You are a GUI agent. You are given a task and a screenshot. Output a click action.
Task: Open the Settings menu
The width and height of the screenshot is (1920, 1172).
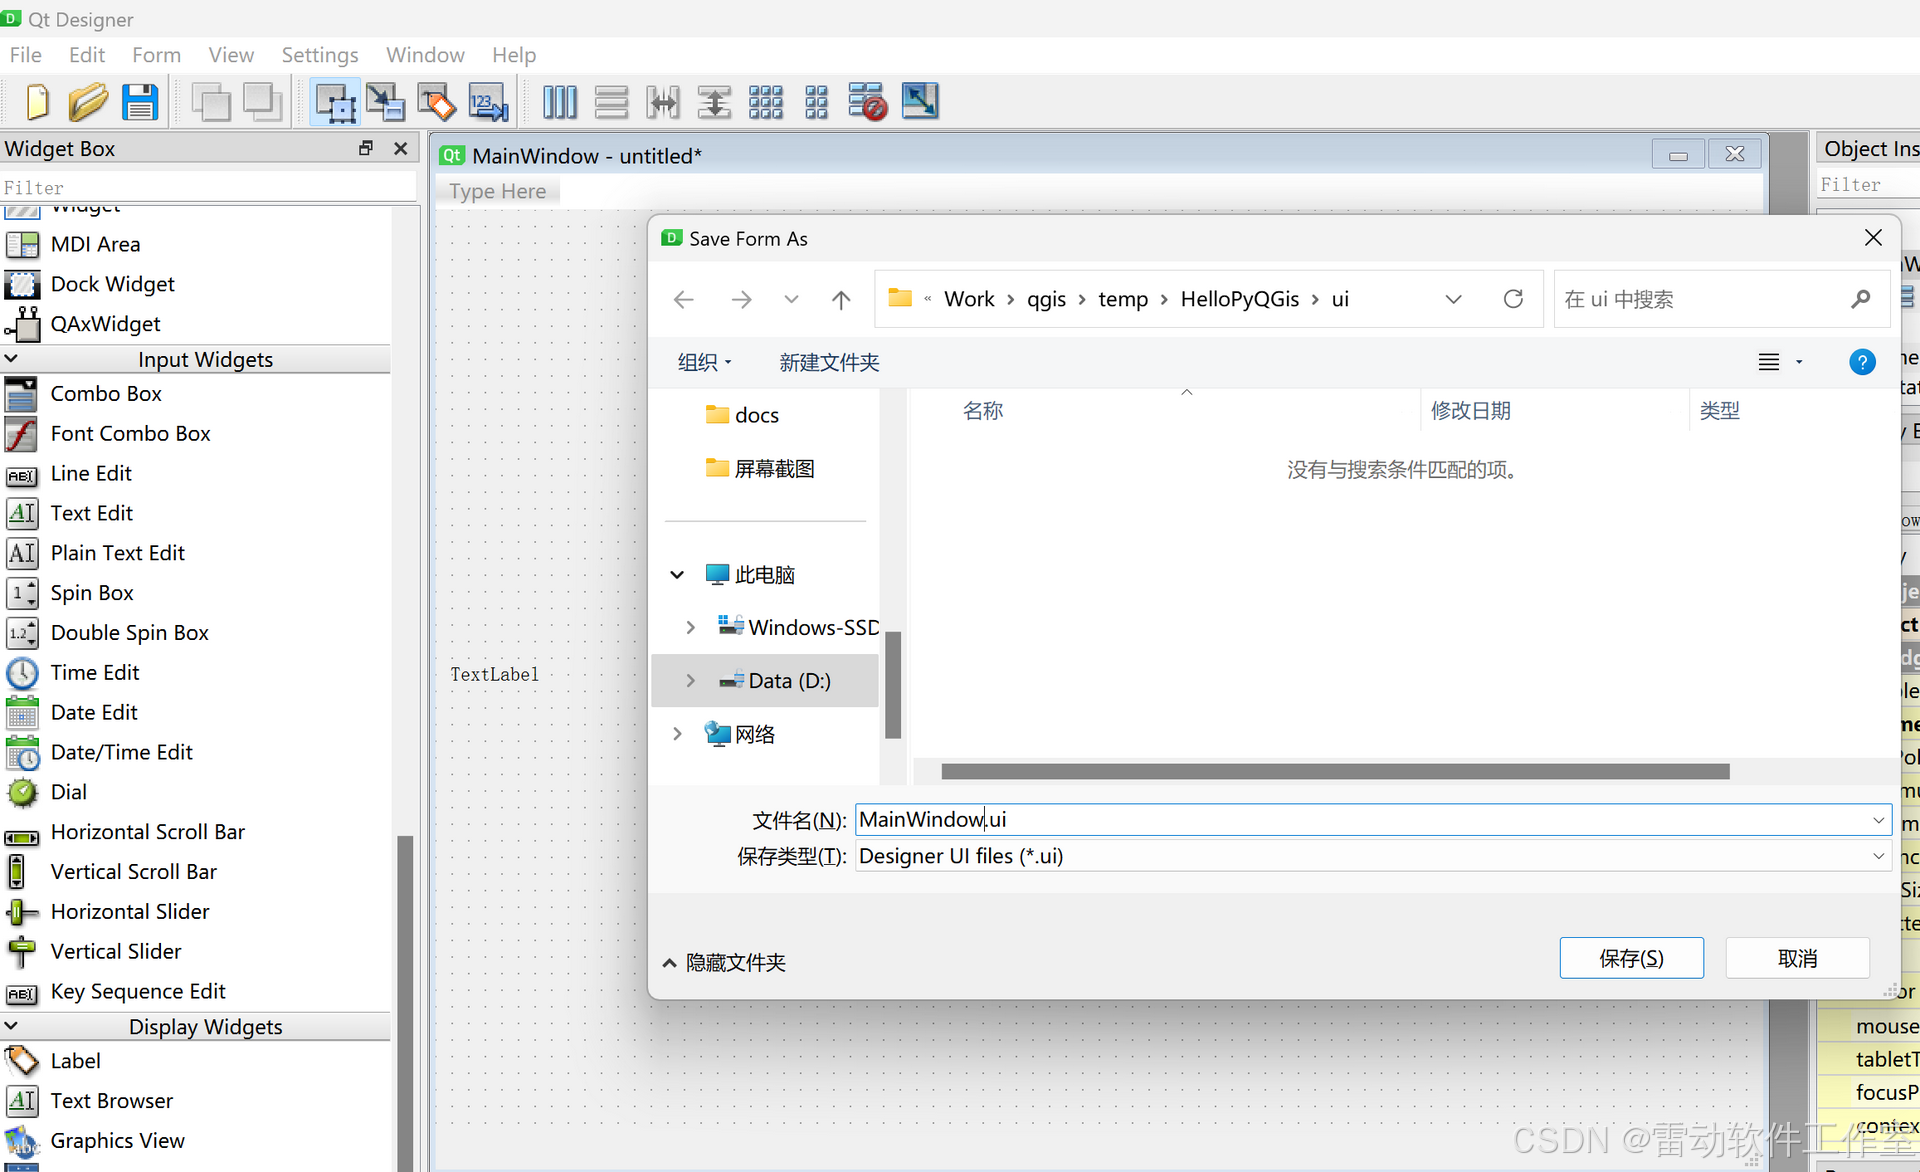click(x=319, y=55)
